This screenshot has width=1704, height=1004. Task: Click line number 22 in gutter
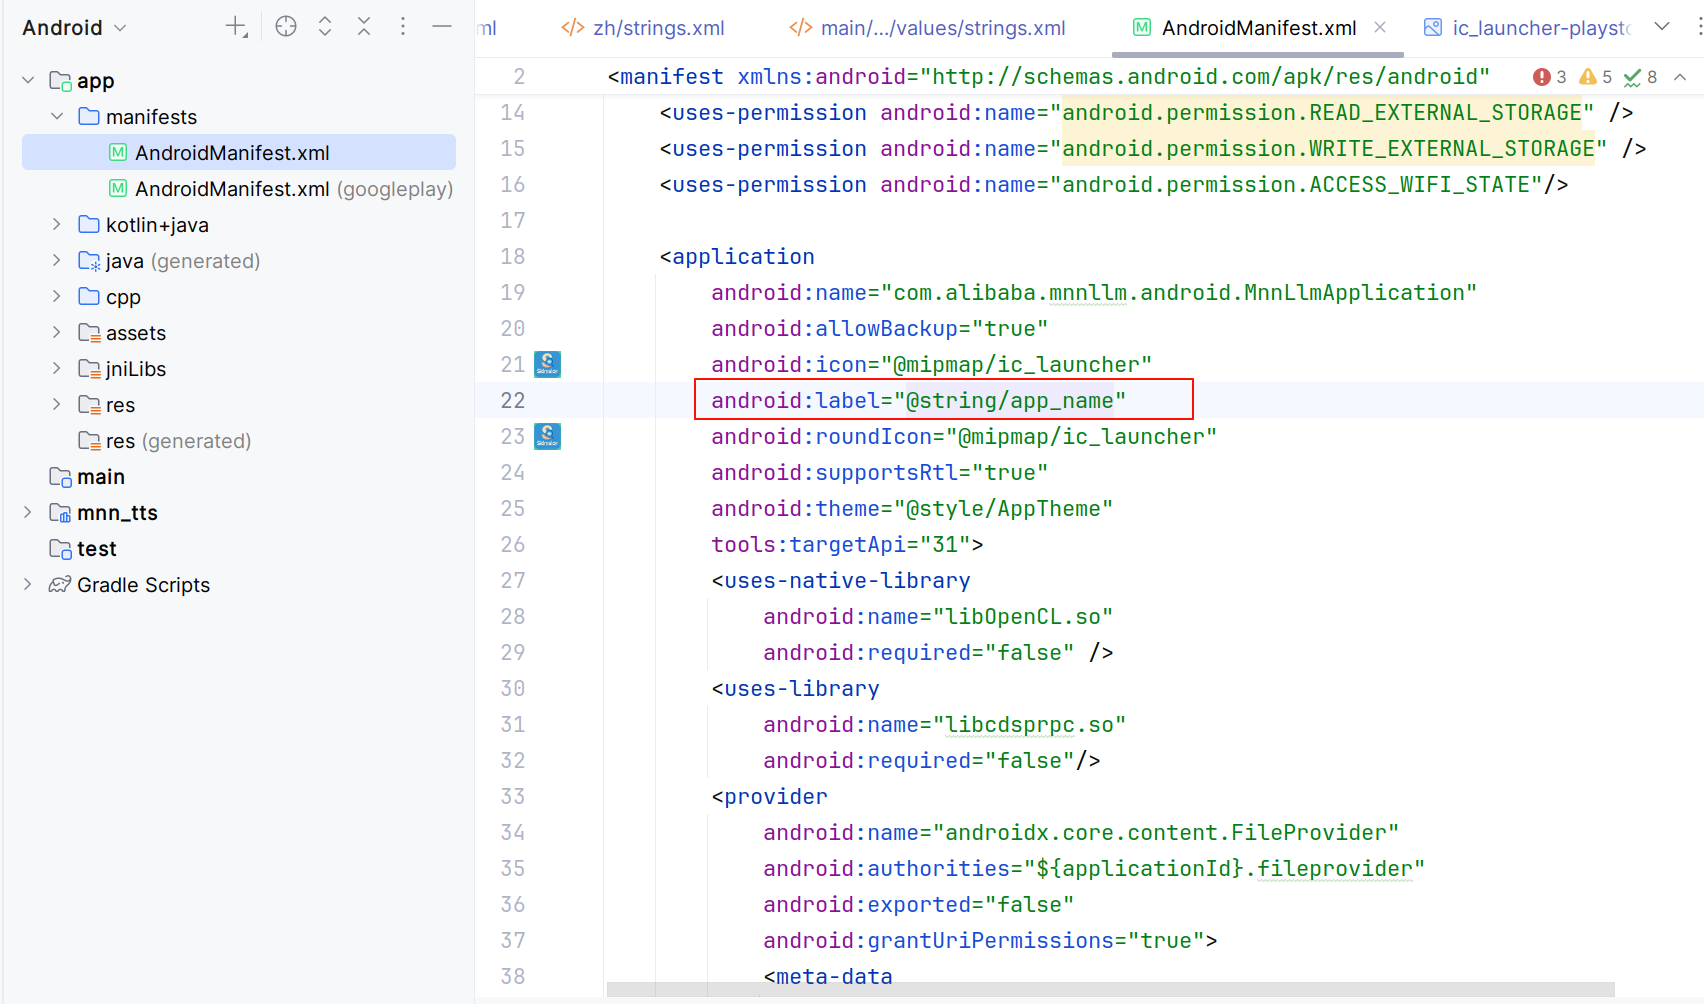[x=512, y=400]
